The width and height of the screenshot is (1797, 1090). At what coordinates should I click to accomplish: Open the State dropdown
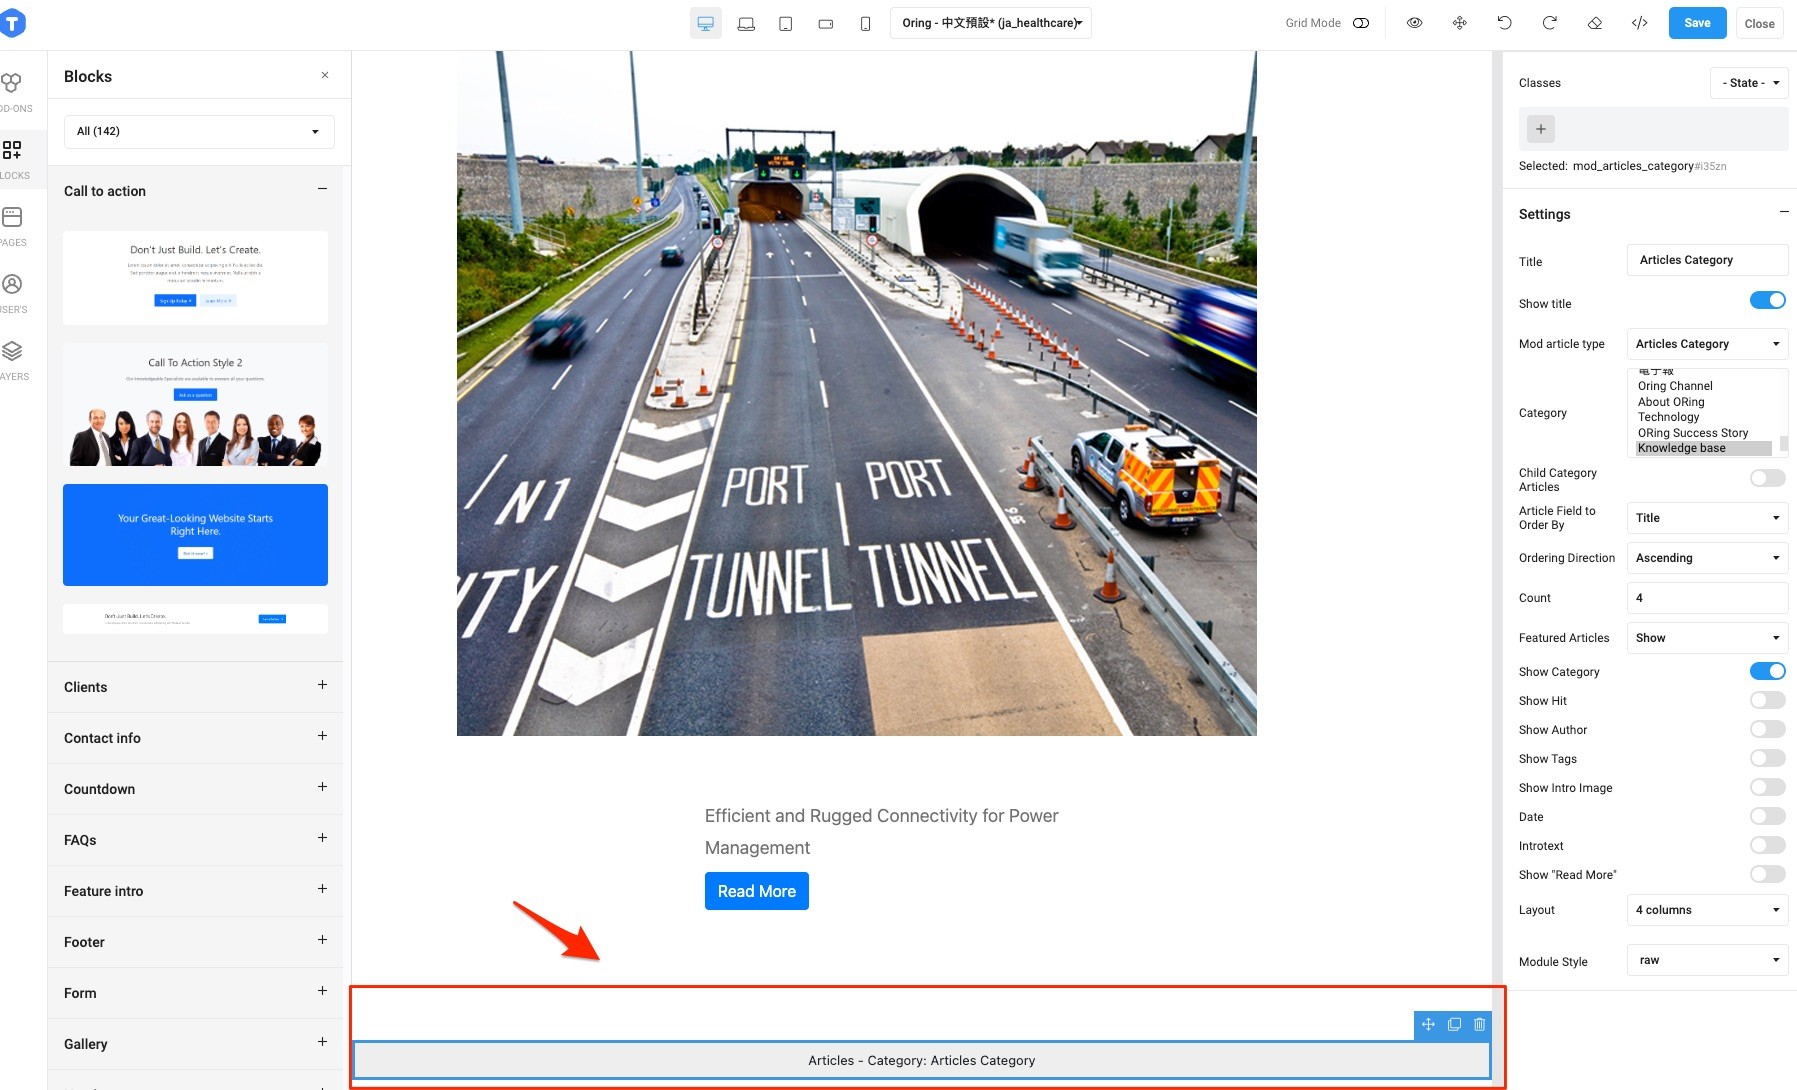click(1749, 83)
